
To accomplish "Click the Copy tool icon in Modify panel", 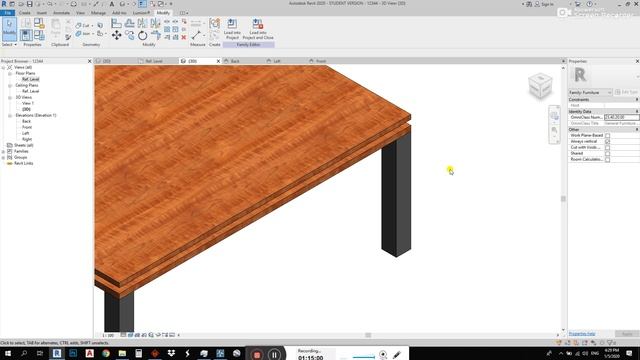I will (x=129, y=36).
